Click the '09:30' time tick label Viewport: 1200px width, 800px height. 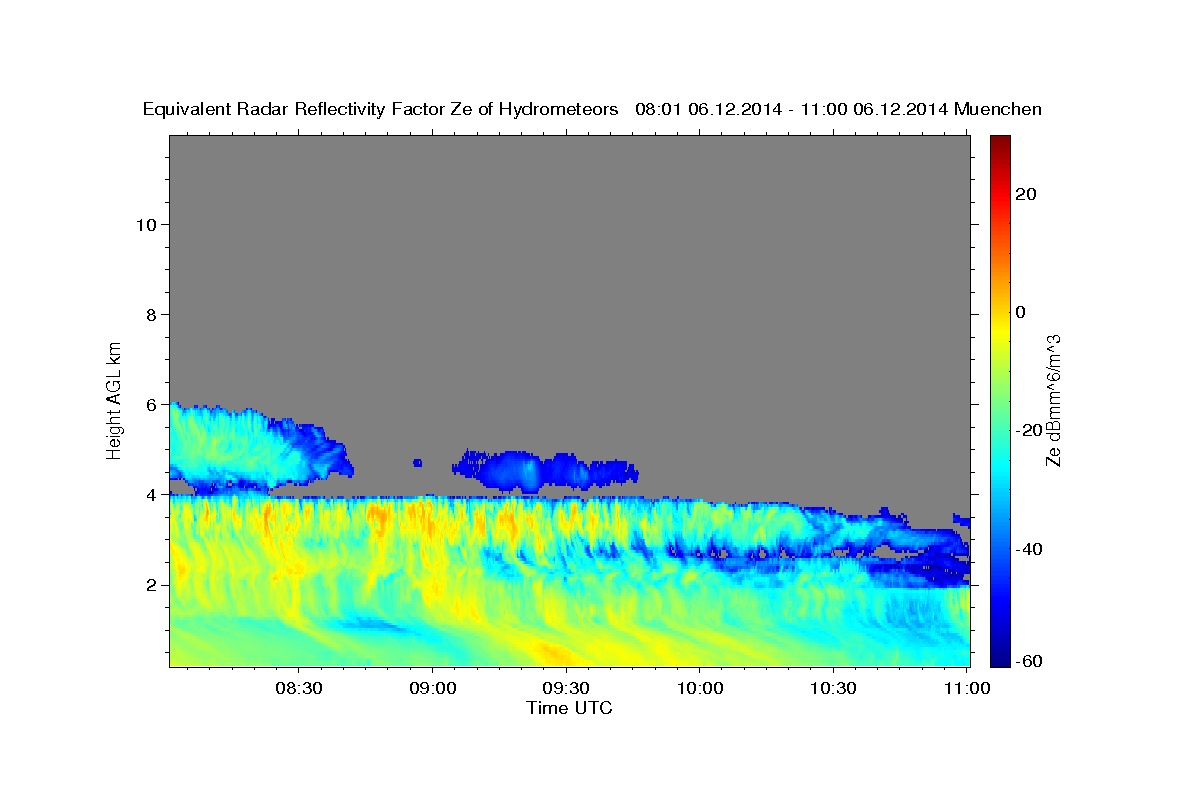pyautogui.click(x=566, y=688)
